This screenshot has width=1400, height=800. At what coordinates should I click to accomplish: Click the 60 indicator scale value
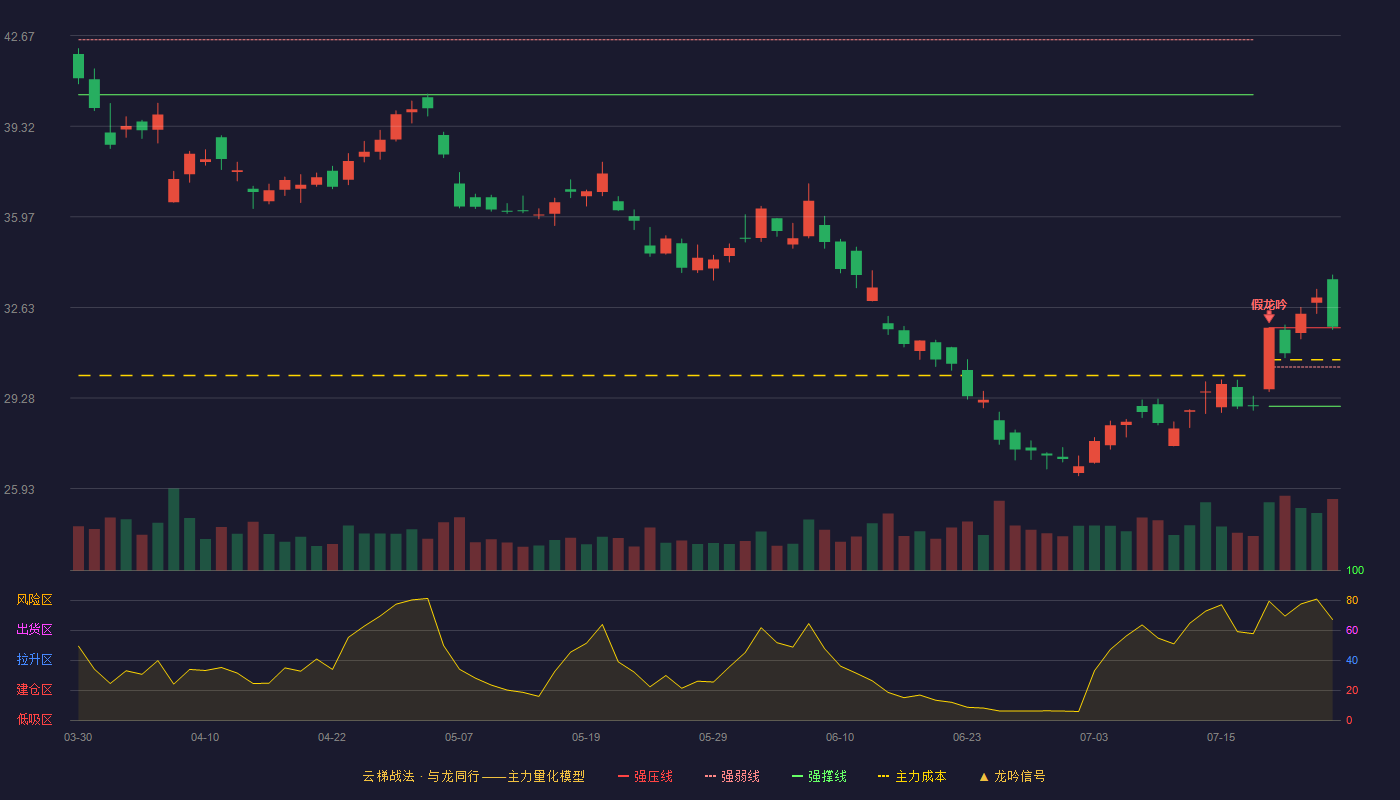pos(1352,630)
